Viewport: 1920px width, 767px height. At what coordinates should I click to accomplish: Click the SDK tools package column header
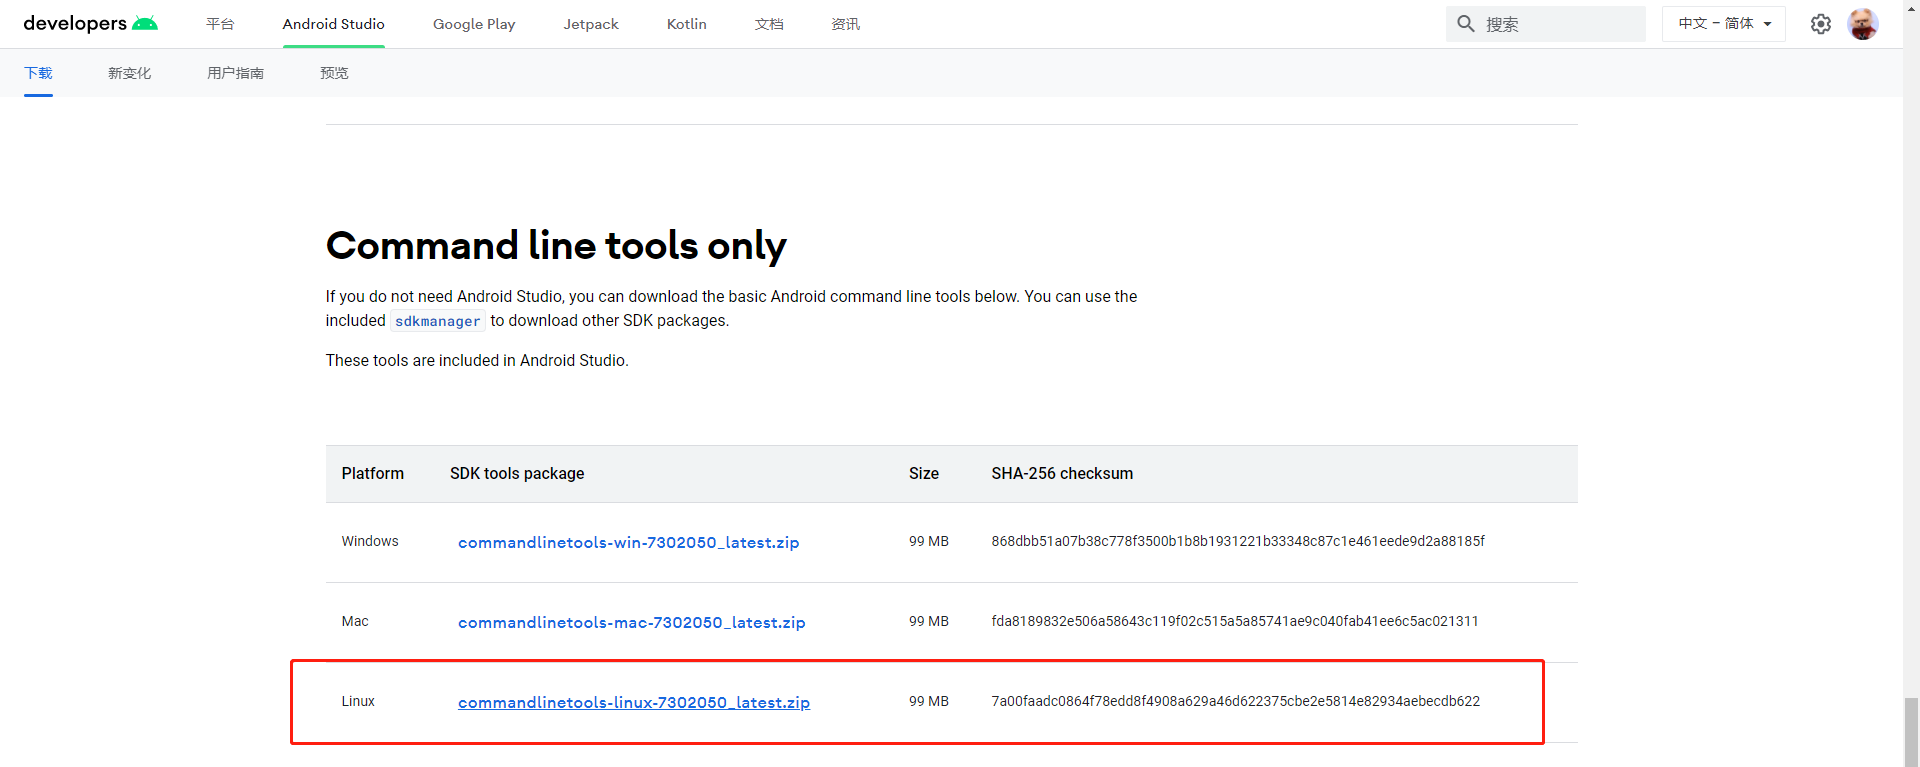pos(517,474)
